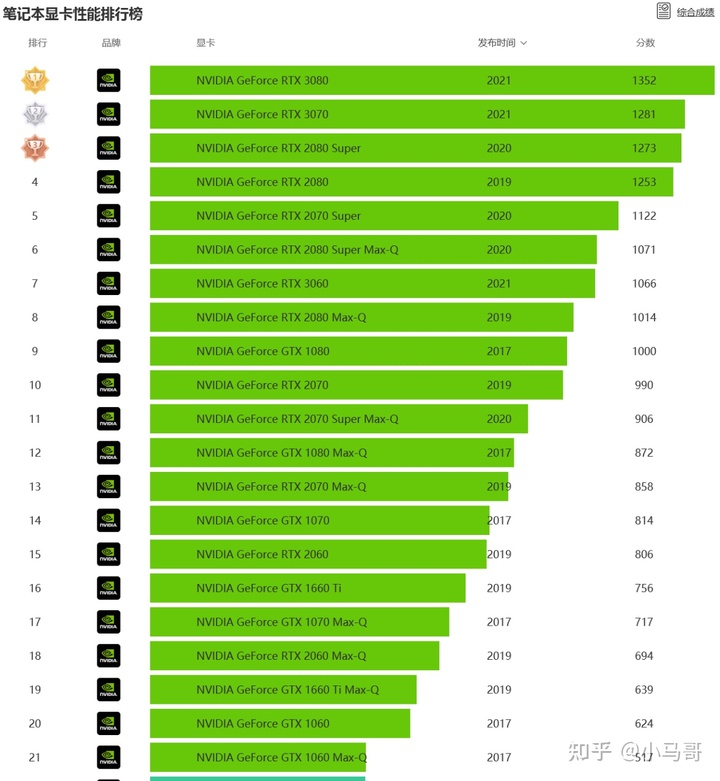Screen dimensions: 720x781
Task: Click NVIDIA logo beside RTX 2080
Action: click(108, 182)
